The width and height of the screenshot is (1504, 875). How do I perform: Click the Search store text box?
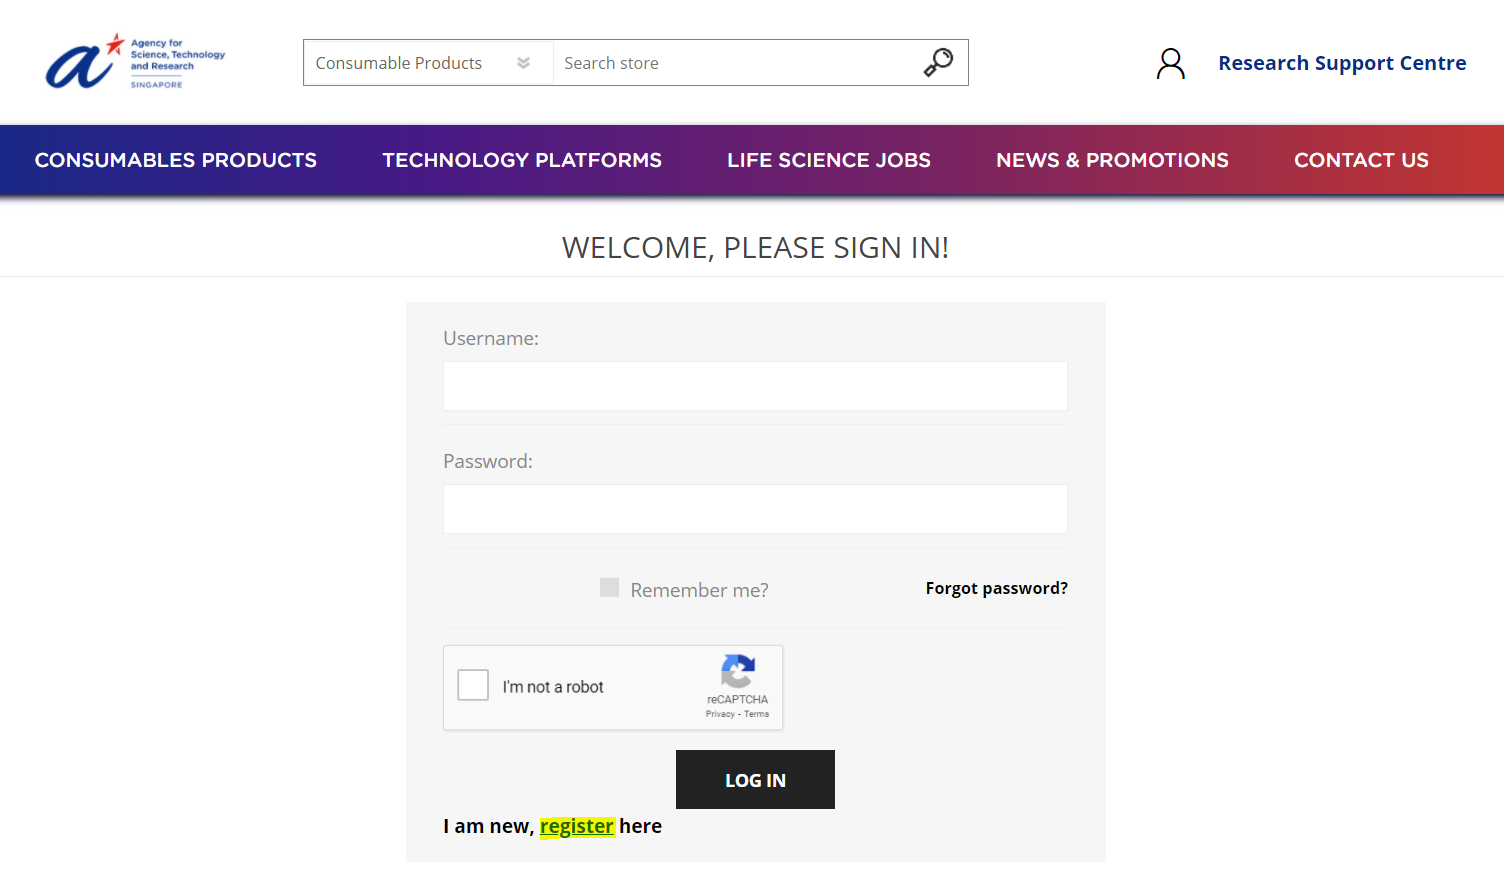(735, 63)
